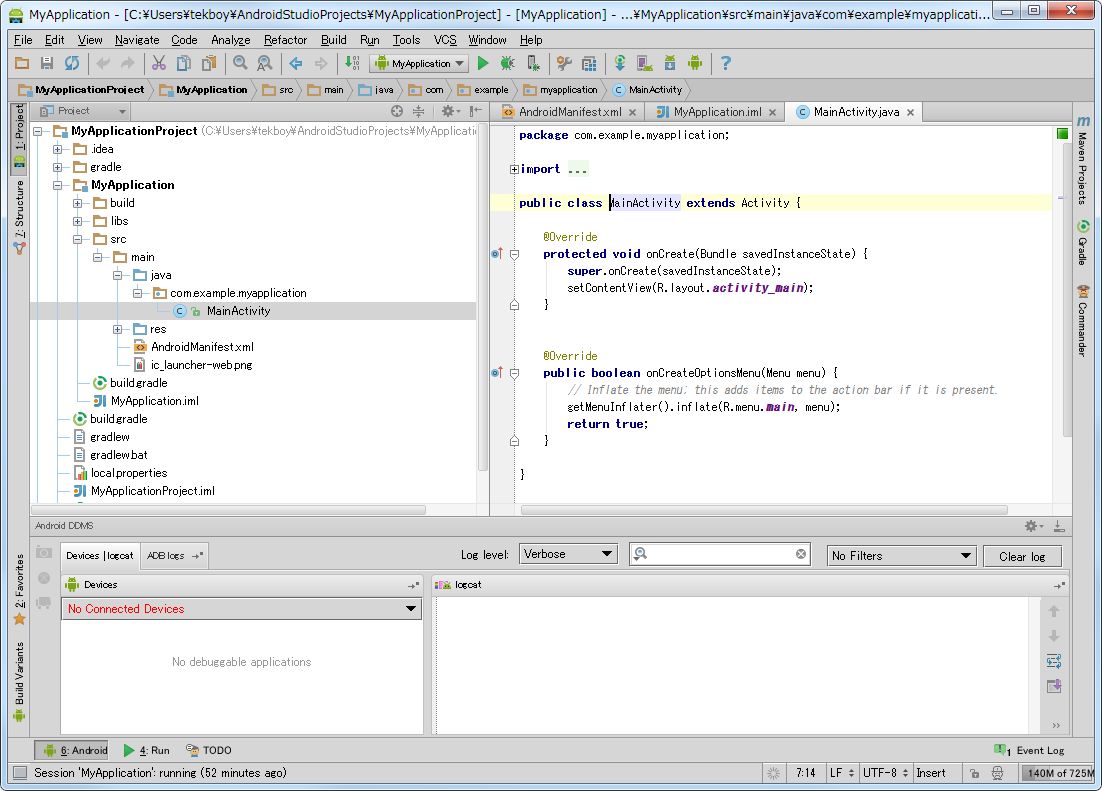Collapse the src folder node
This screenshot has width=1102, height=791.
click(77, 239)
